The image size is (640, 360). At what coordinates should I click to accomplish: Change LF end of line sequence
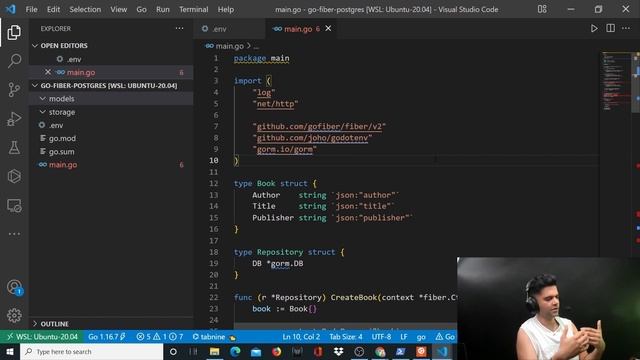click(404, 337)
